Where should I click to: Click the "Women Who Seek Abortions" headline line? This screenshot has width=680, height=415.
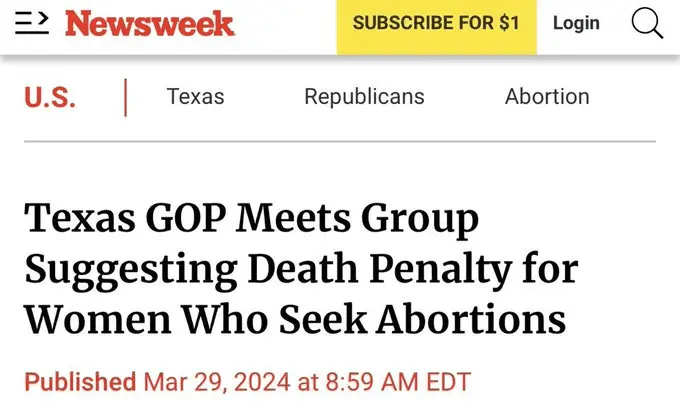pyautogui.click(x=294, y=320)
